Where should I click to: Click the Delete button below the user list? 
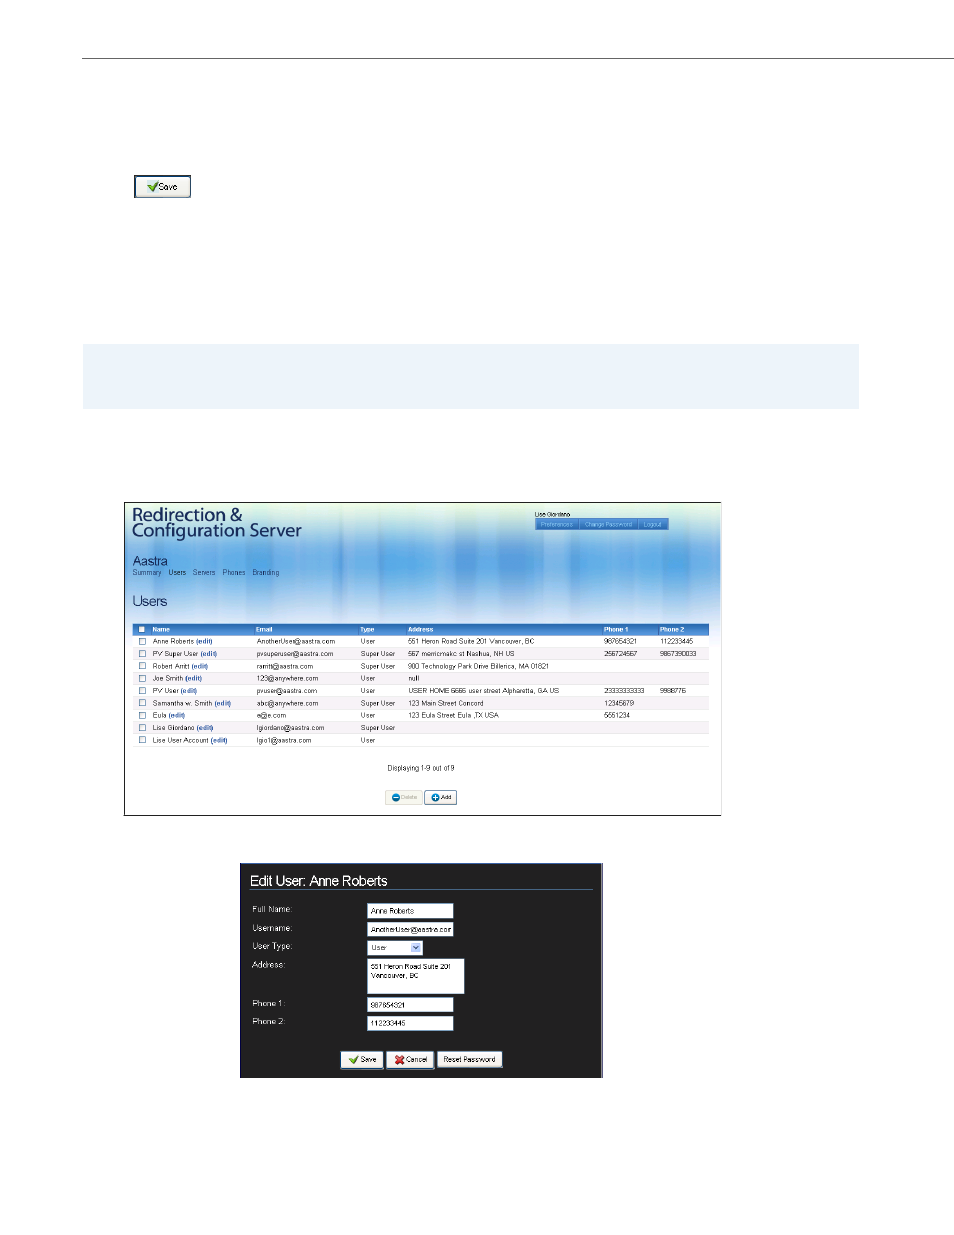pos(404,798)
